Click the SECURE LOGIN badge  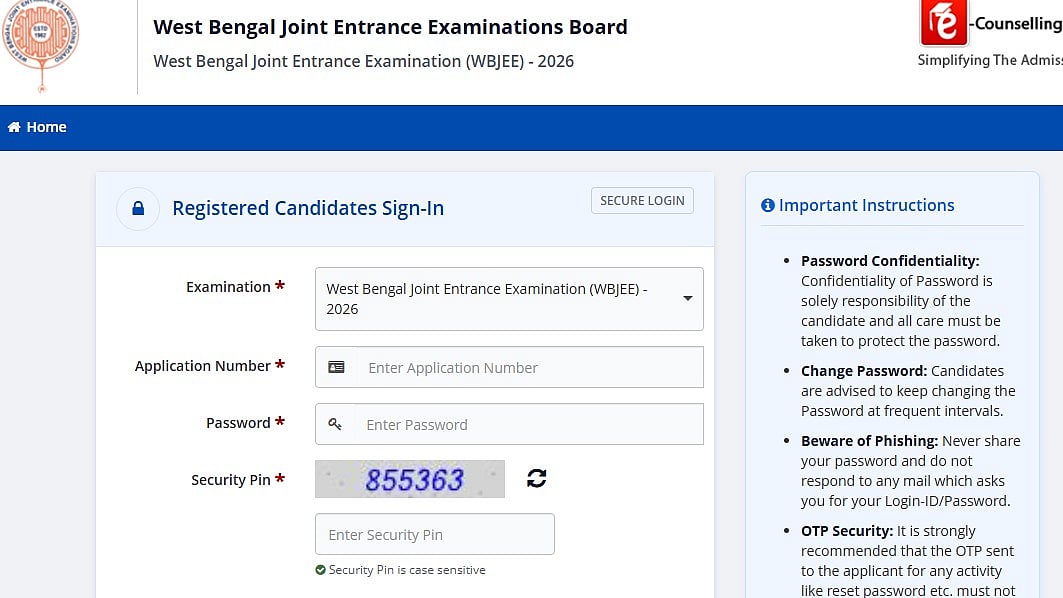point(642,201)
